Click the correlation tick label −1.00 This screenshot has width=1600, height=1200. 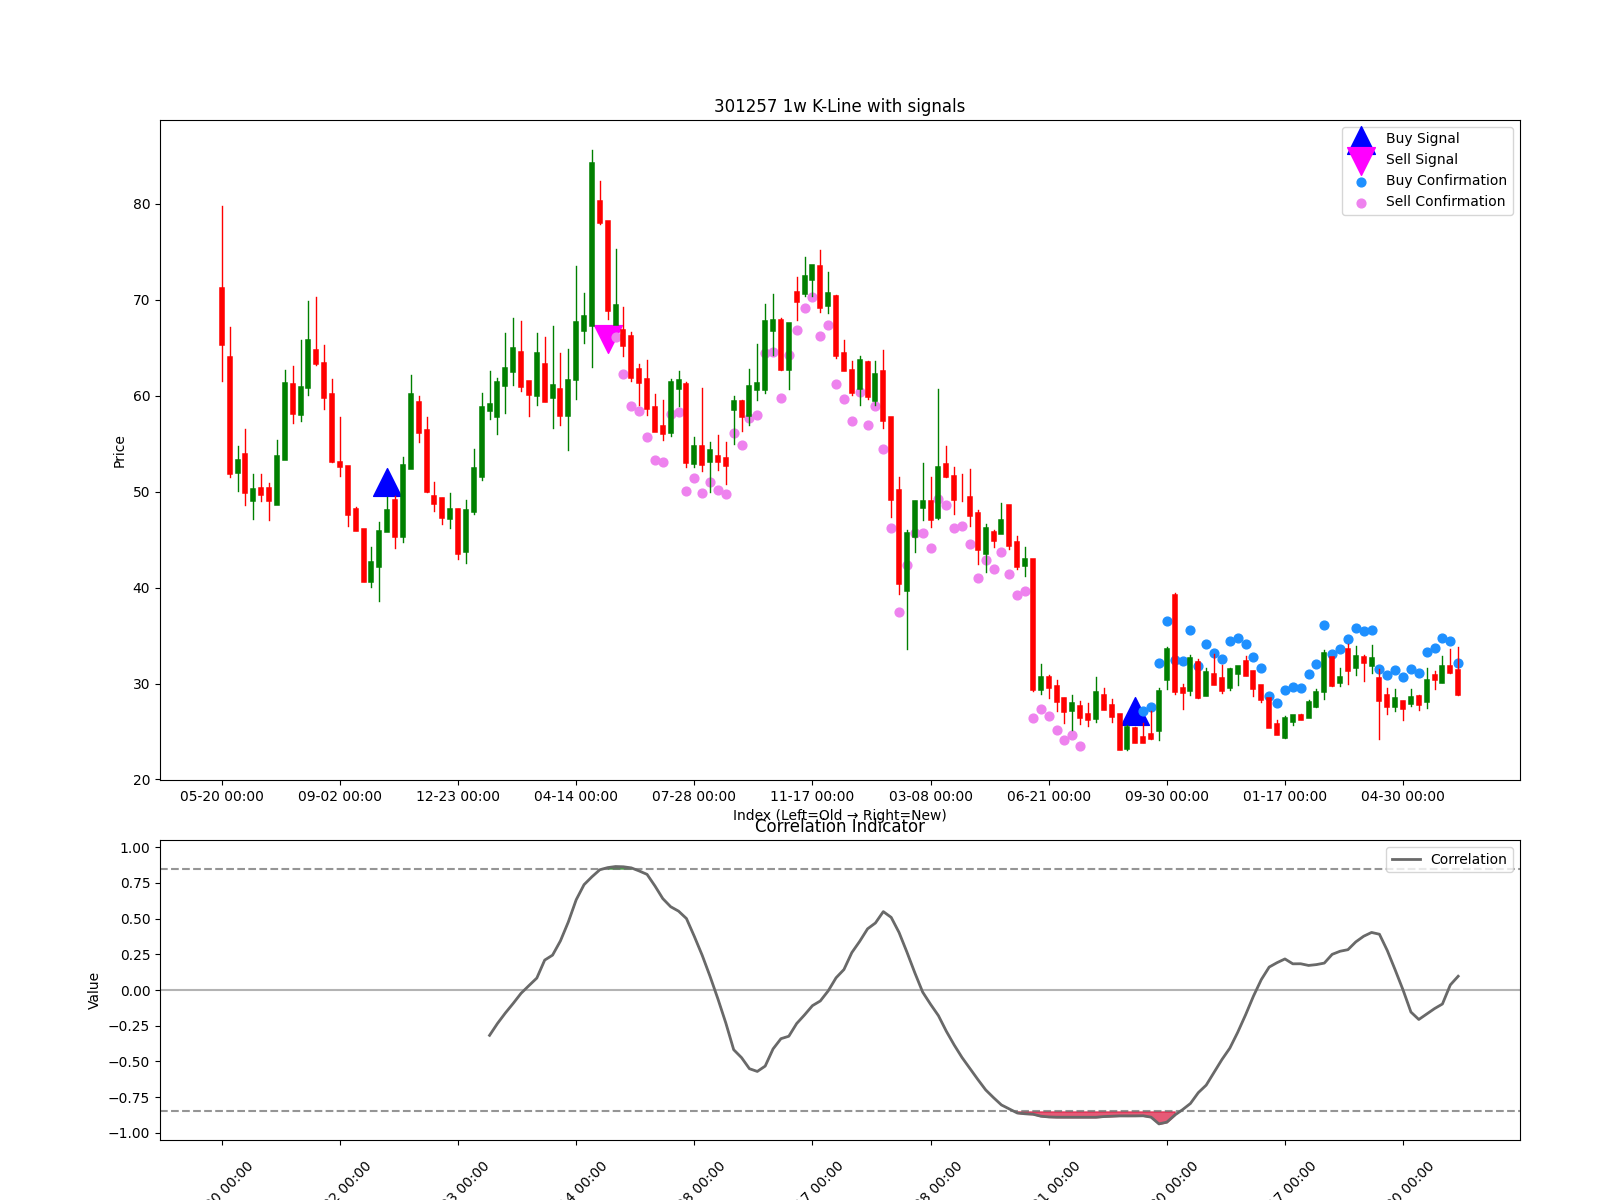tap(129, 1133)
